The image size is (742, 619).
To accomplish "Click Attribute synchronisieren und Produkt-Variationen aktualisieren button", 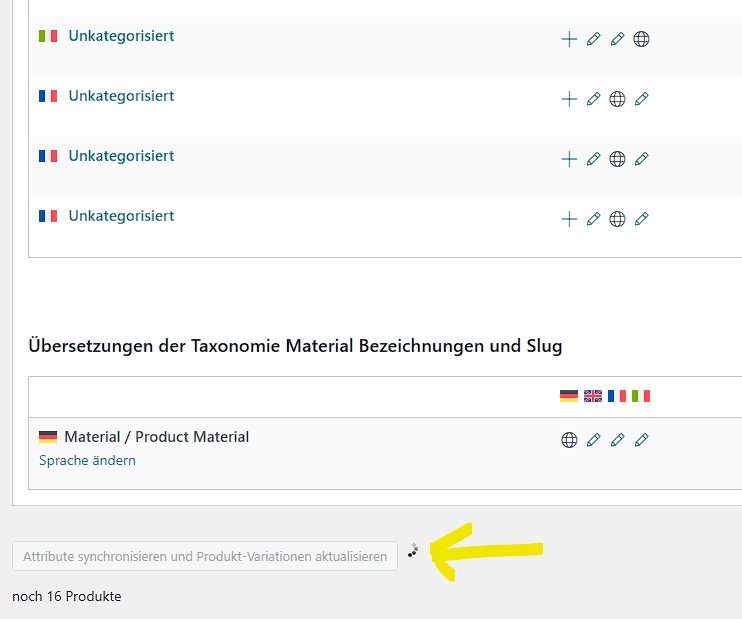I will tap(205, 556).
